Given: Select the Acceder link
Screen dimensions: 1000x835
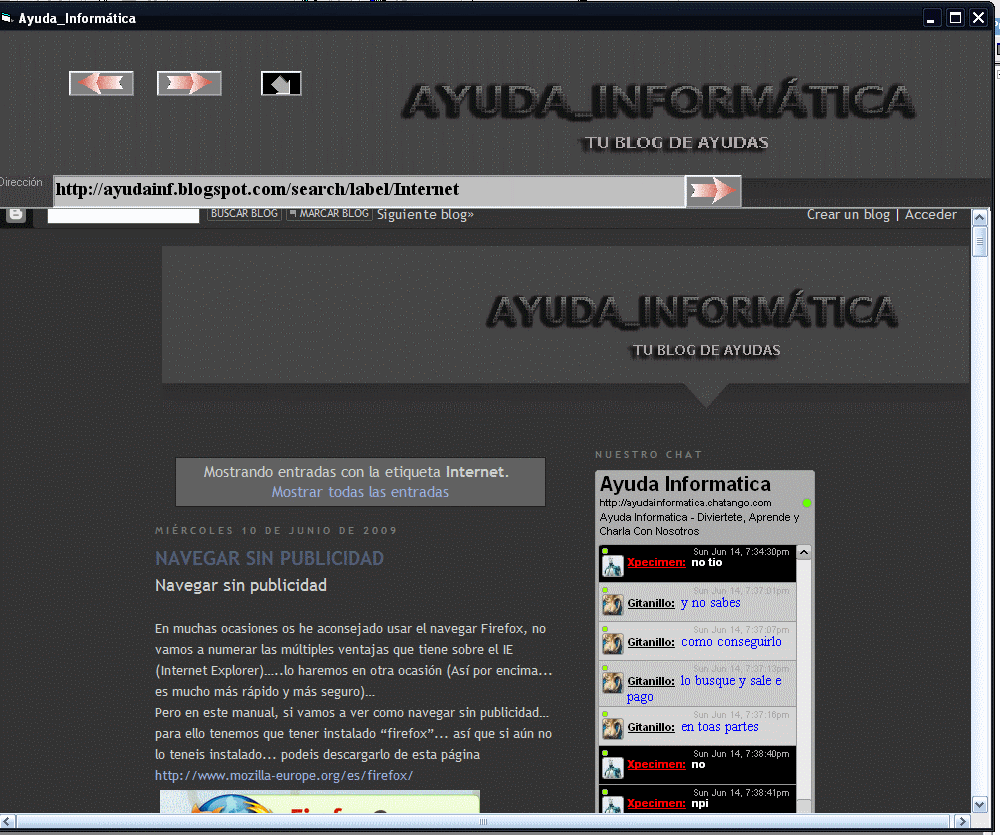Looking at the screenshot, I should pyautogui.click(x=930, y=214).
